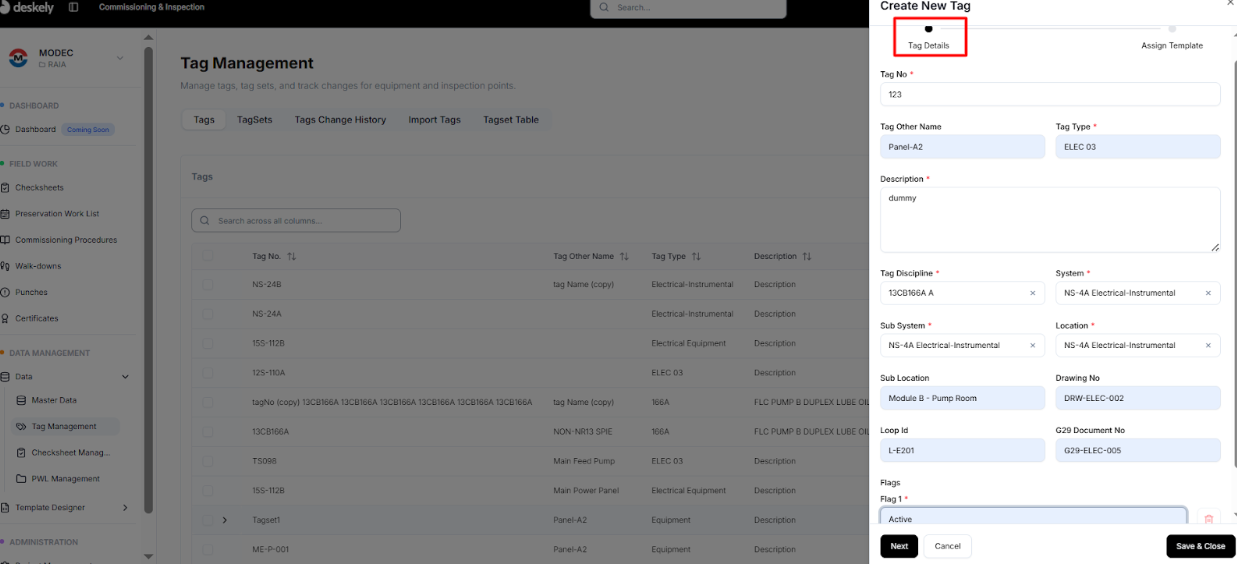This screenshot has width=1237, height=564.
Task: Open the System dropdown
Action: pyautogui.click(x=1138, y=293)
